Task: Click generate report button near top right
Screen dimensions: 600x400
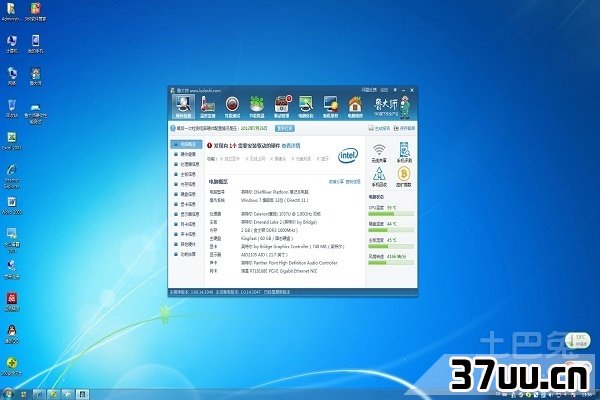Action: [379, 128]
